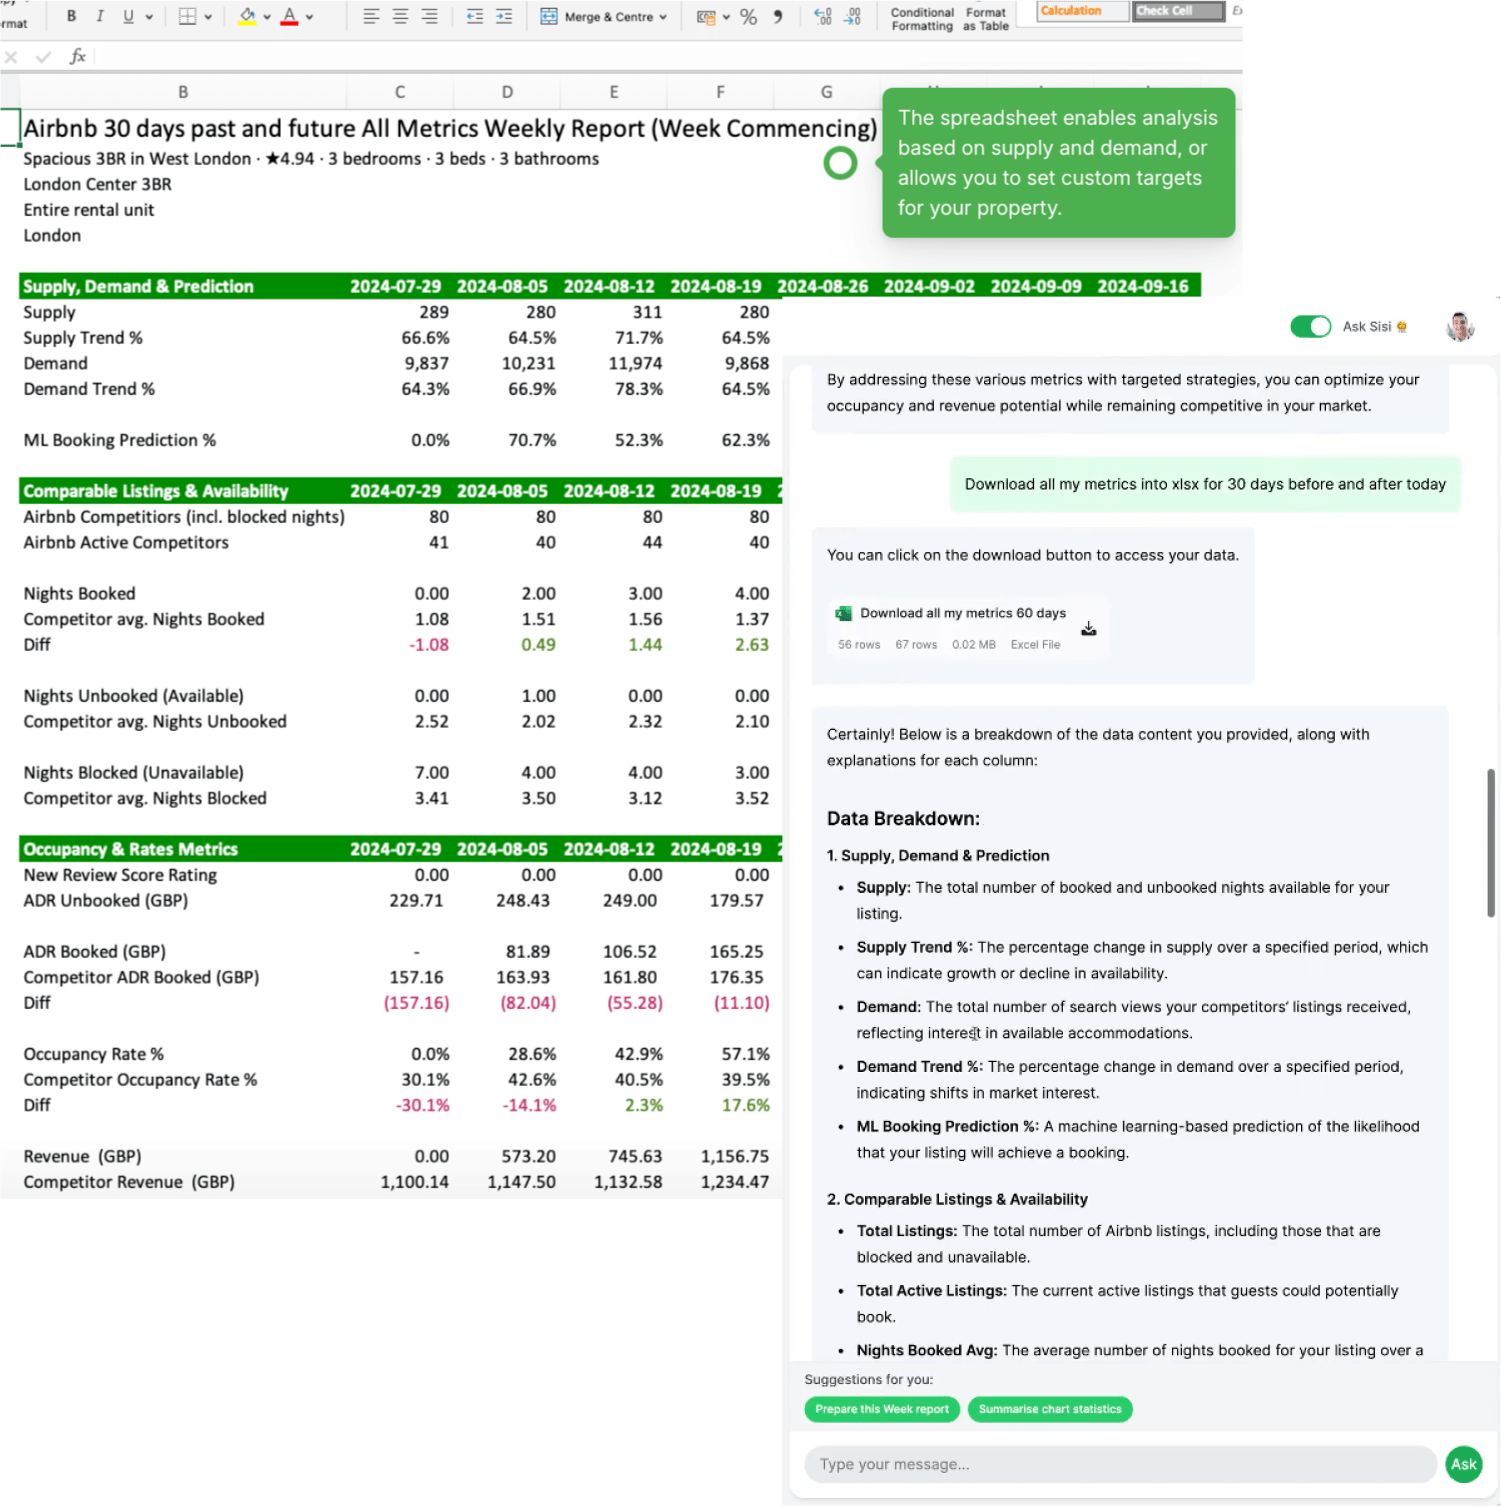1501x1506 pixels.
Task: Select column E header
Action: click(x=614, y=92)
